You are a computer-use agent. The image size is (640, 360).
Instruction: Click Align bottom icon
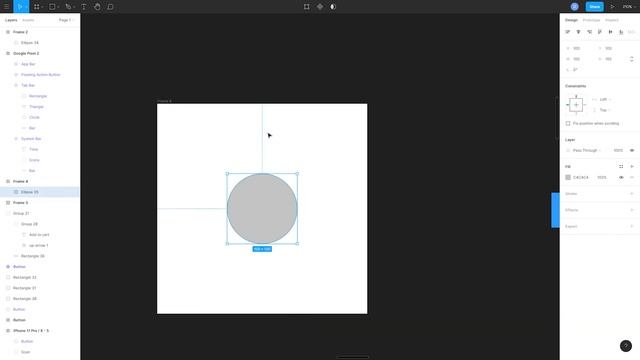tap(621, 32)
